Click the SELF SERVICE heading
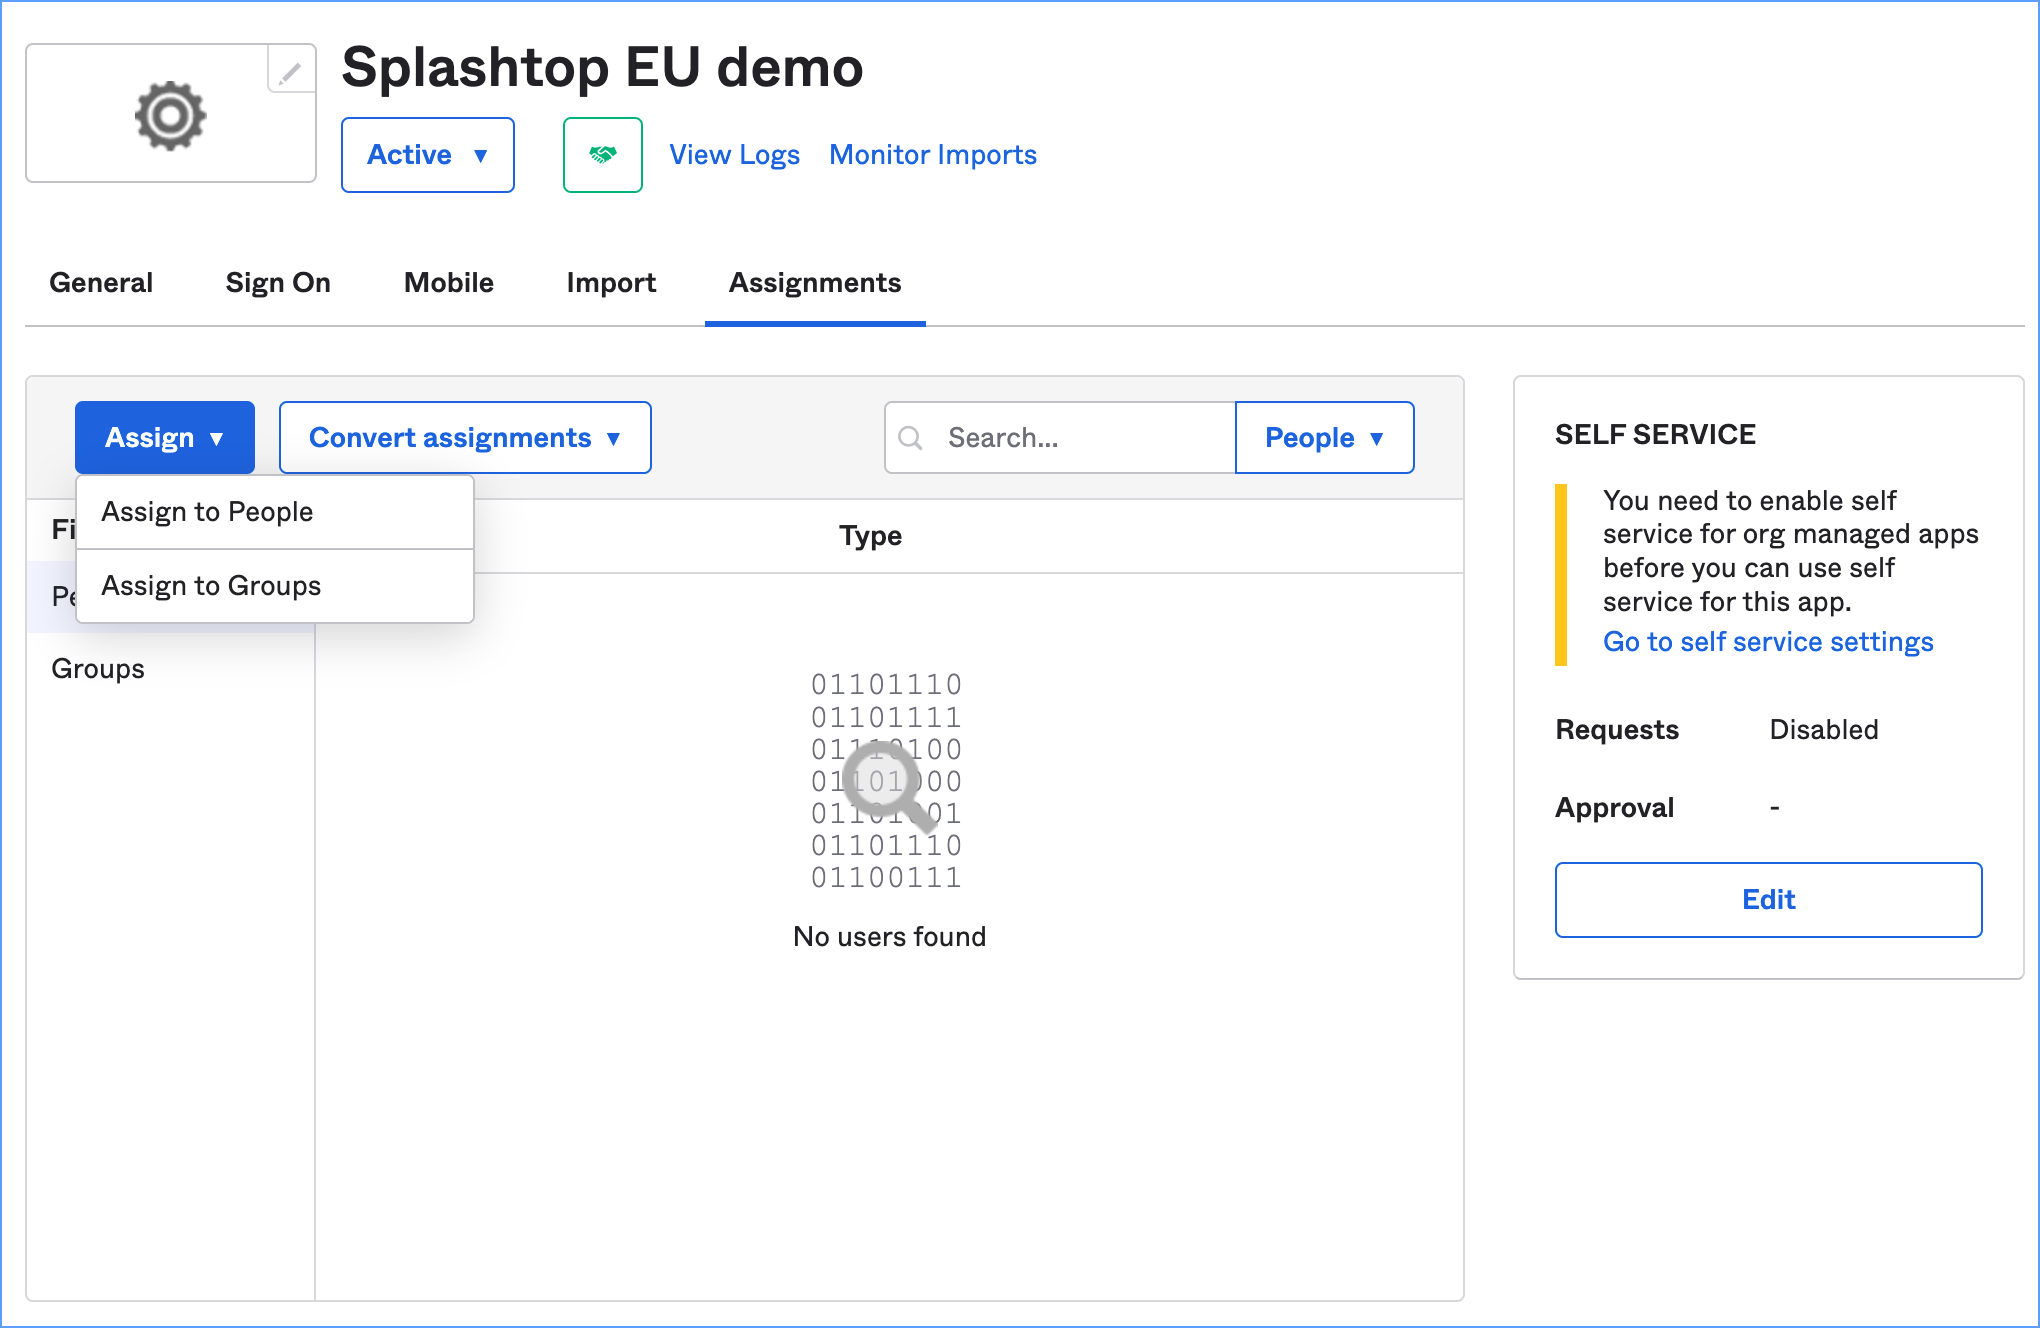2040x1328 pixels. tap(1655, 434)
